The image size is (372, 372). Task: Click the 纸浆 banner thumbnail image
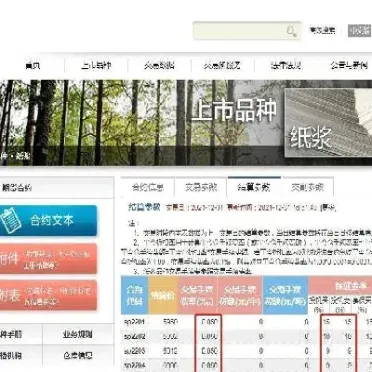(x=328, y=123)
